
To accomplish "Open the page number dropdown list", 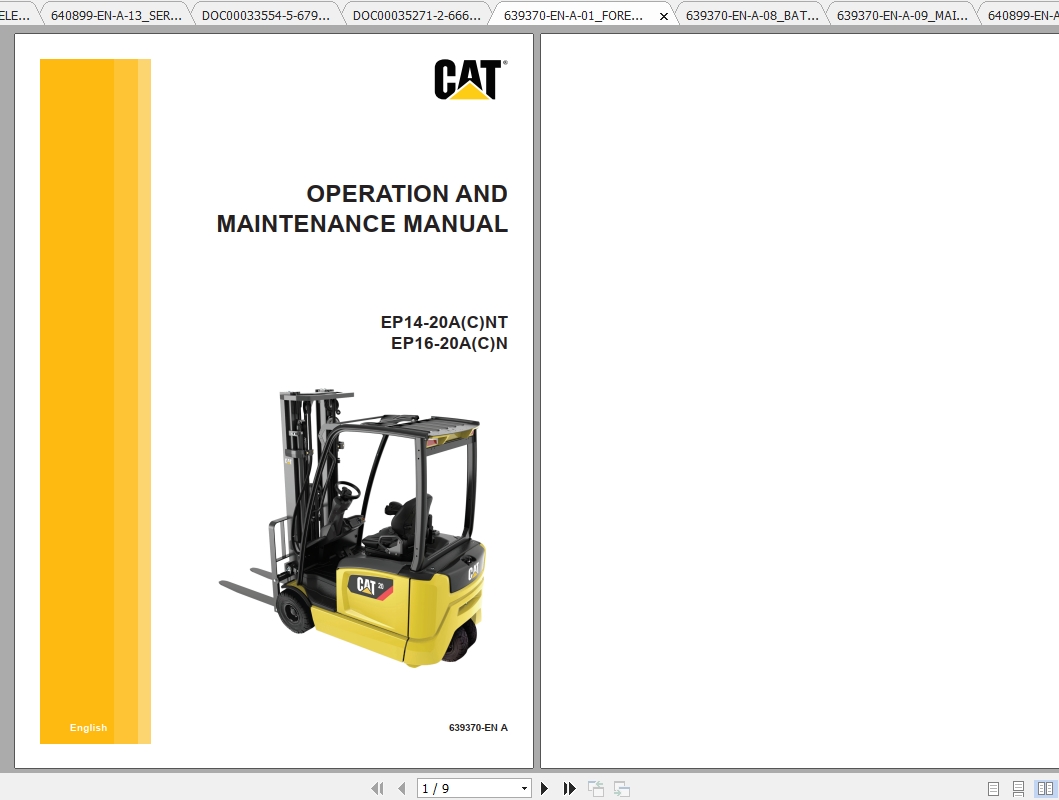I will pyautogui.click(x=524, y=788).
